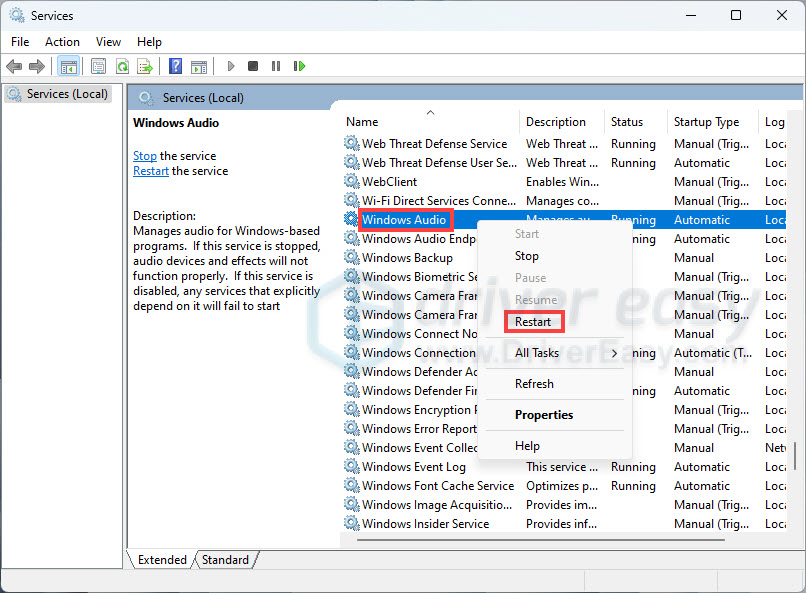
Task: Click the gear icon beside Windows Event Log
Action: (352, 467)
